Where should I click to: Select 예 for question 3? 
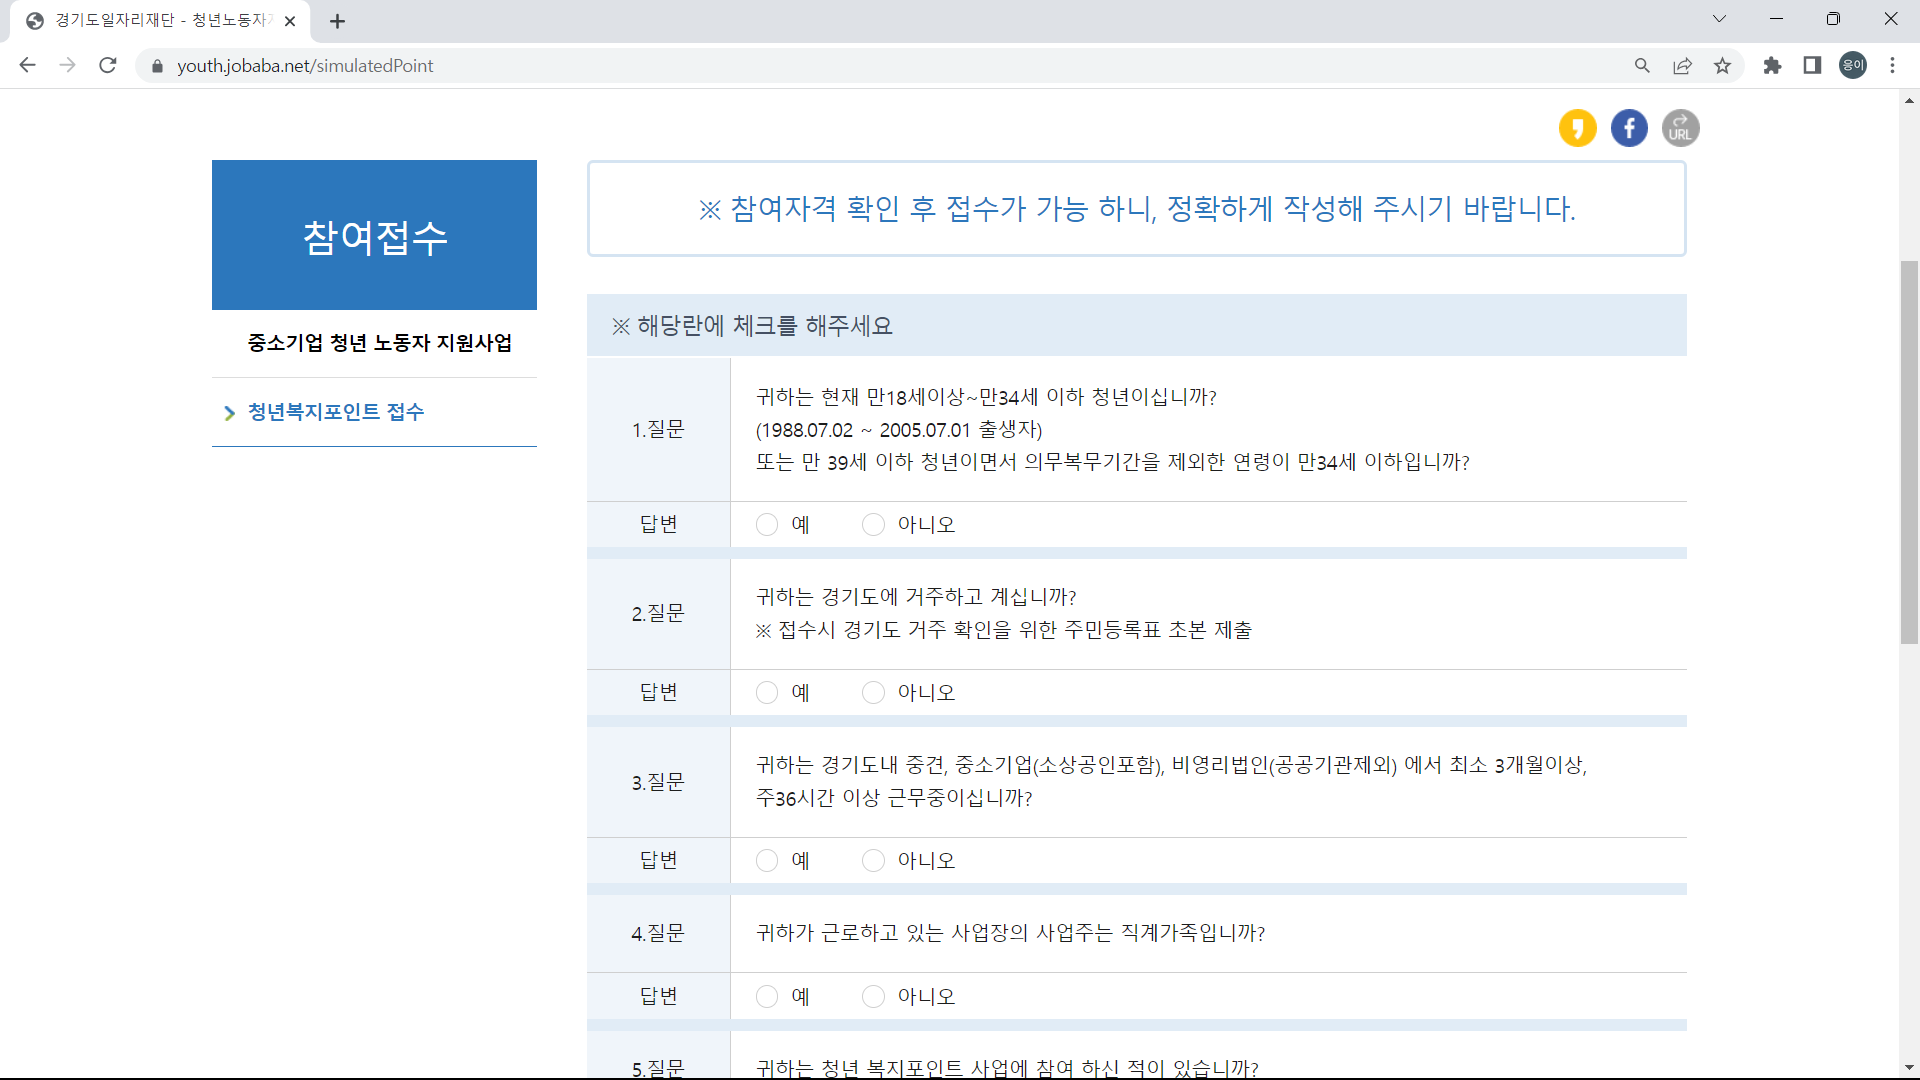tap(766, 860)
